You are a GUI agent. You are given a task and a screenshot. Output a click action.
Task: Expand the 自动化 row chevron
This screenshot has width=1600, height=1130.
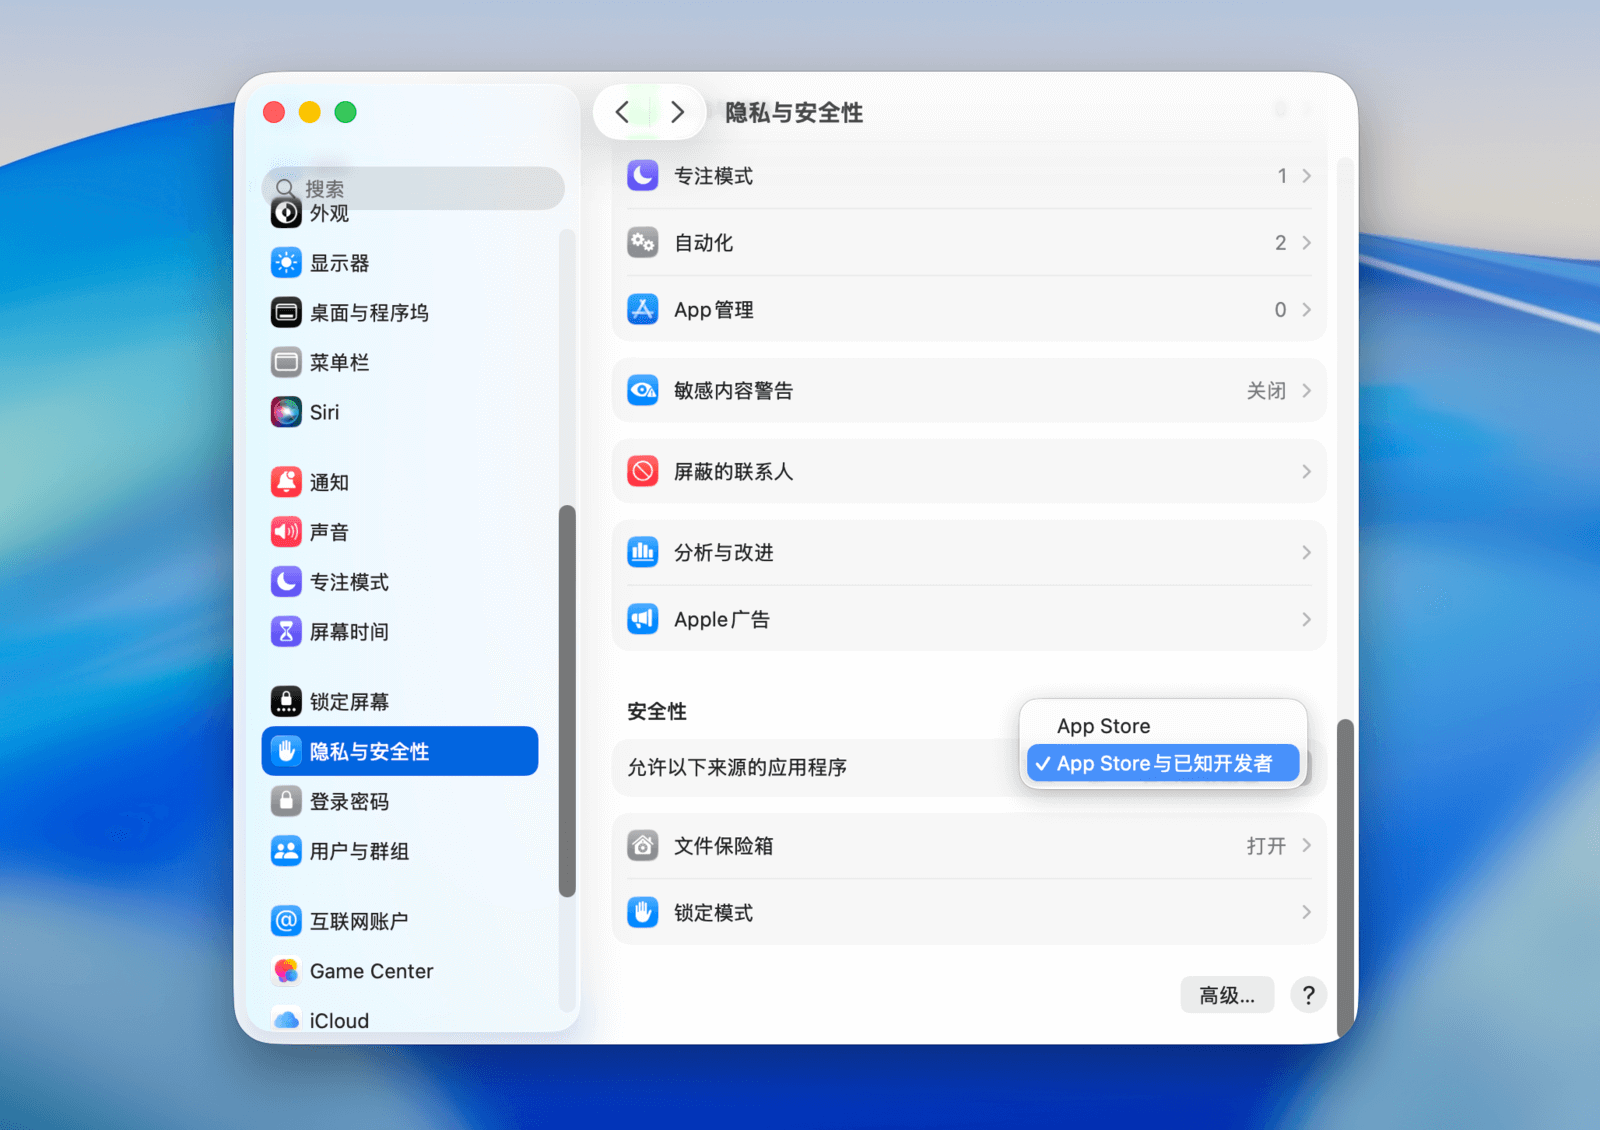point(1306,243)
